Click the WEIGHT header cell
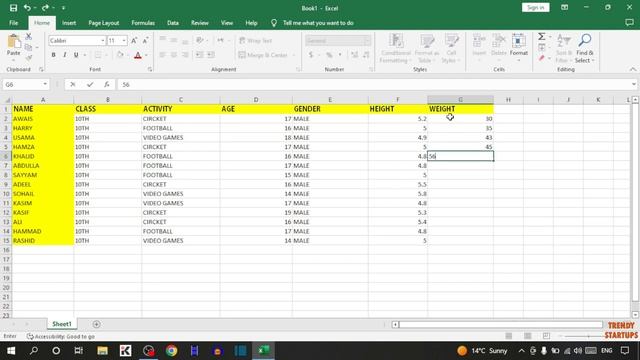Image resolution: width=640 pixels, height=360 pixels. (x=460, y=109)
